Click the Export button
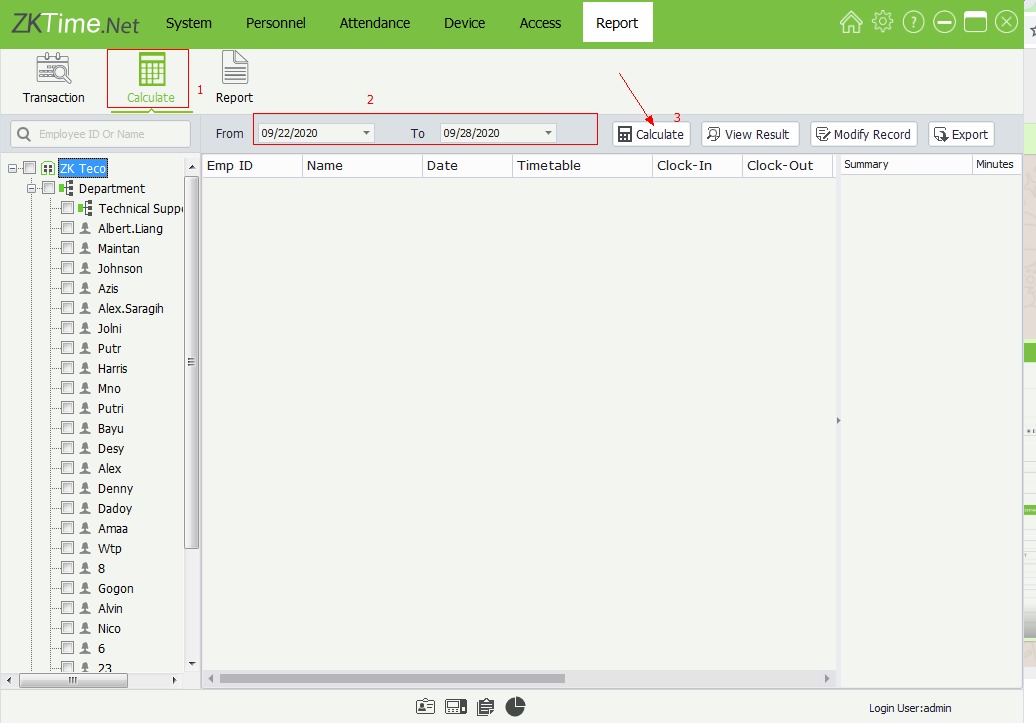Viewport: 1036px width, 723px height. 961,134
